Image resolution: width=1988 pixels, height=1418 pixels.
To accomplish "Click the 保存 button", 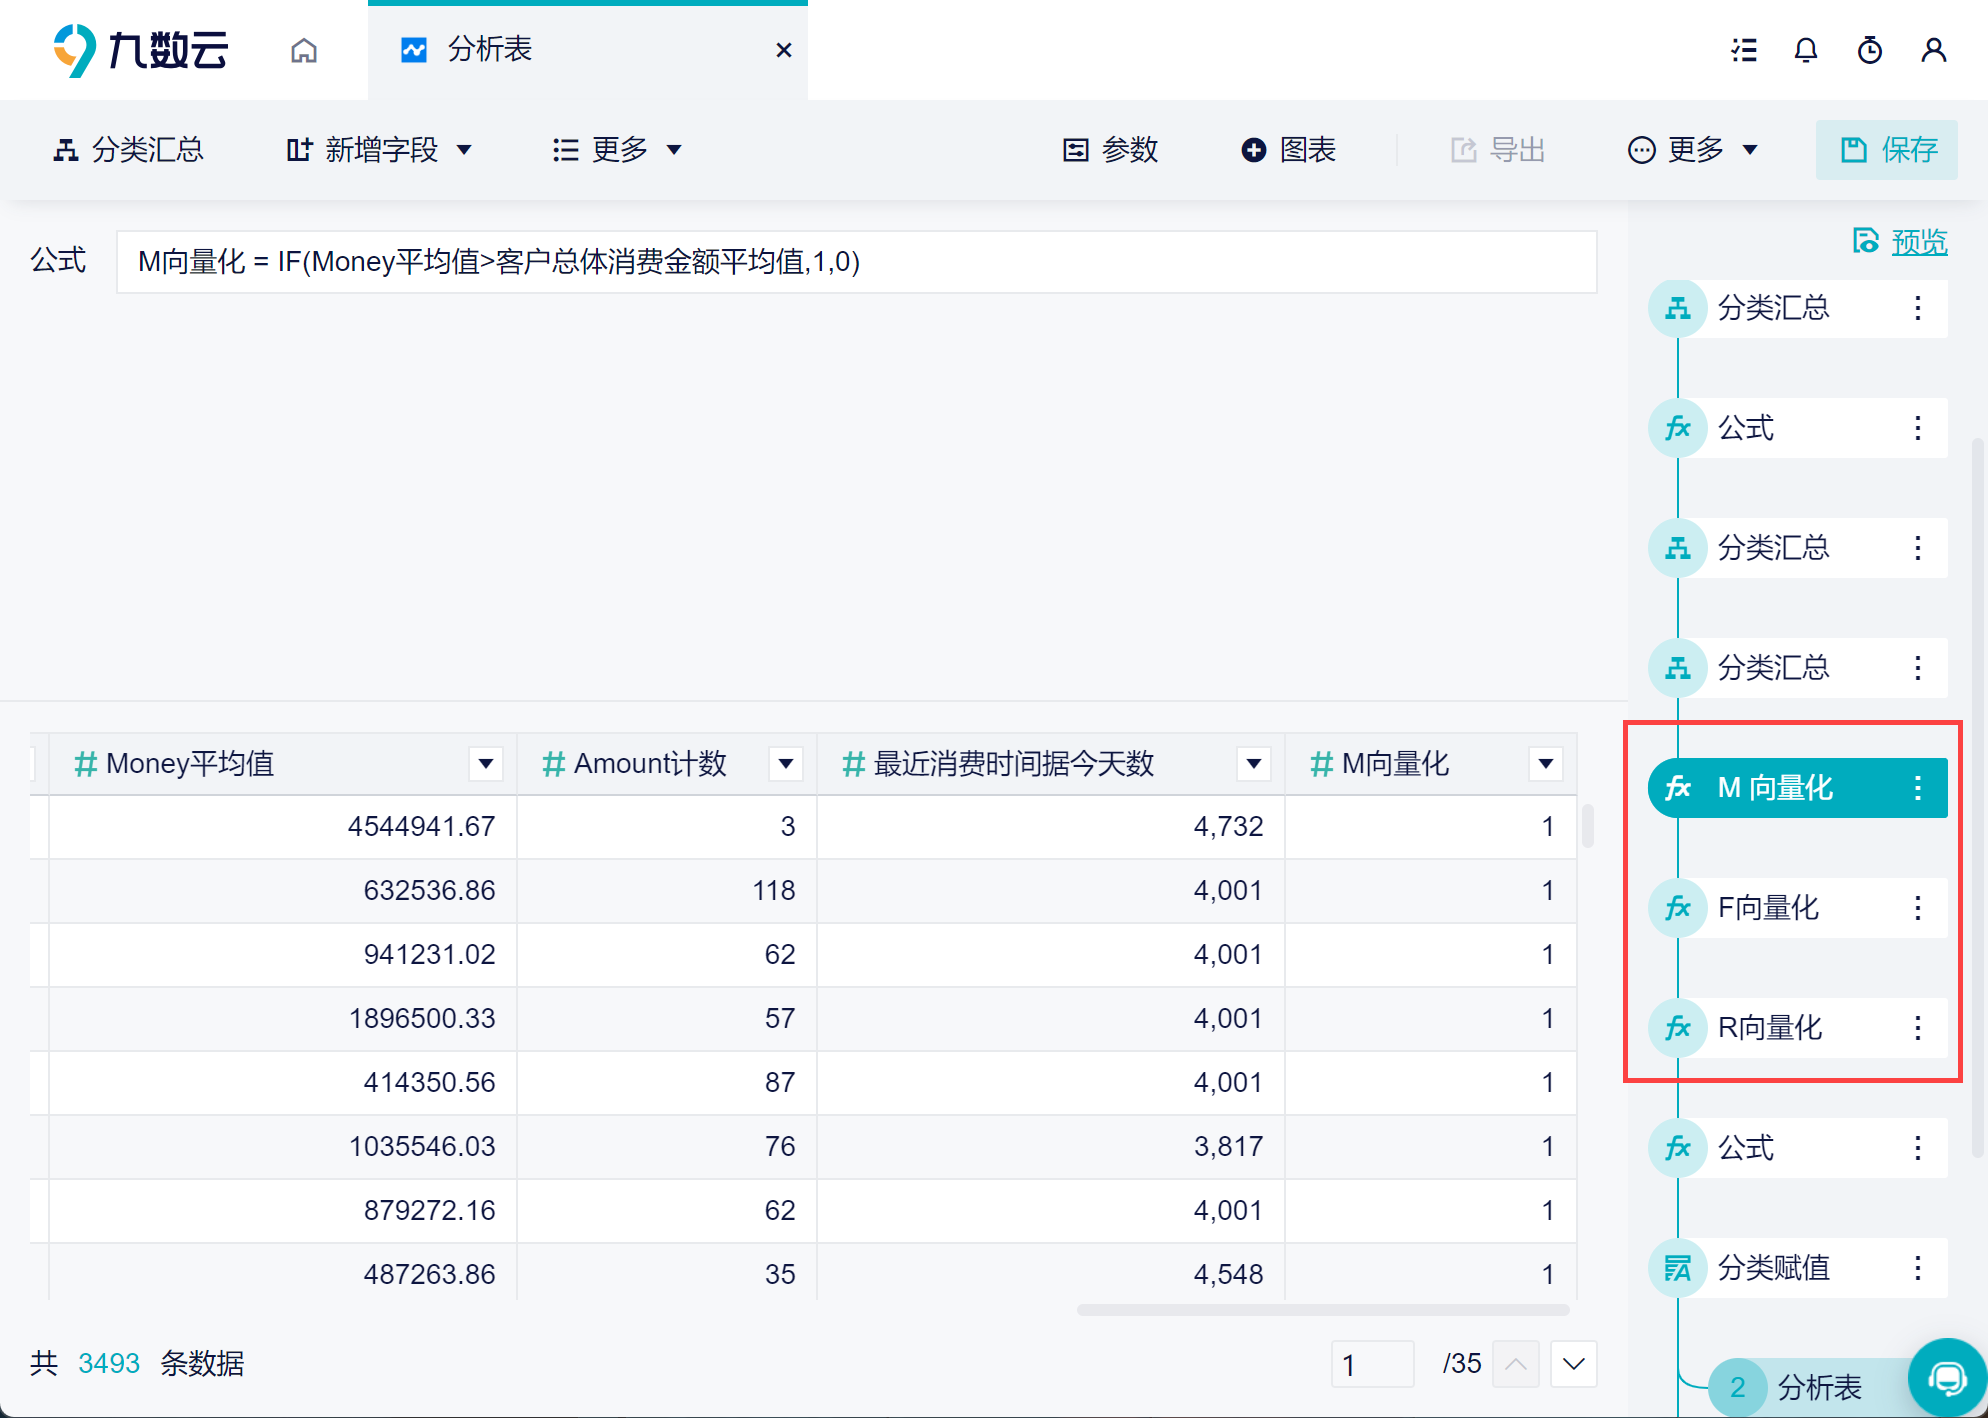I will (x=1886, y=150).
